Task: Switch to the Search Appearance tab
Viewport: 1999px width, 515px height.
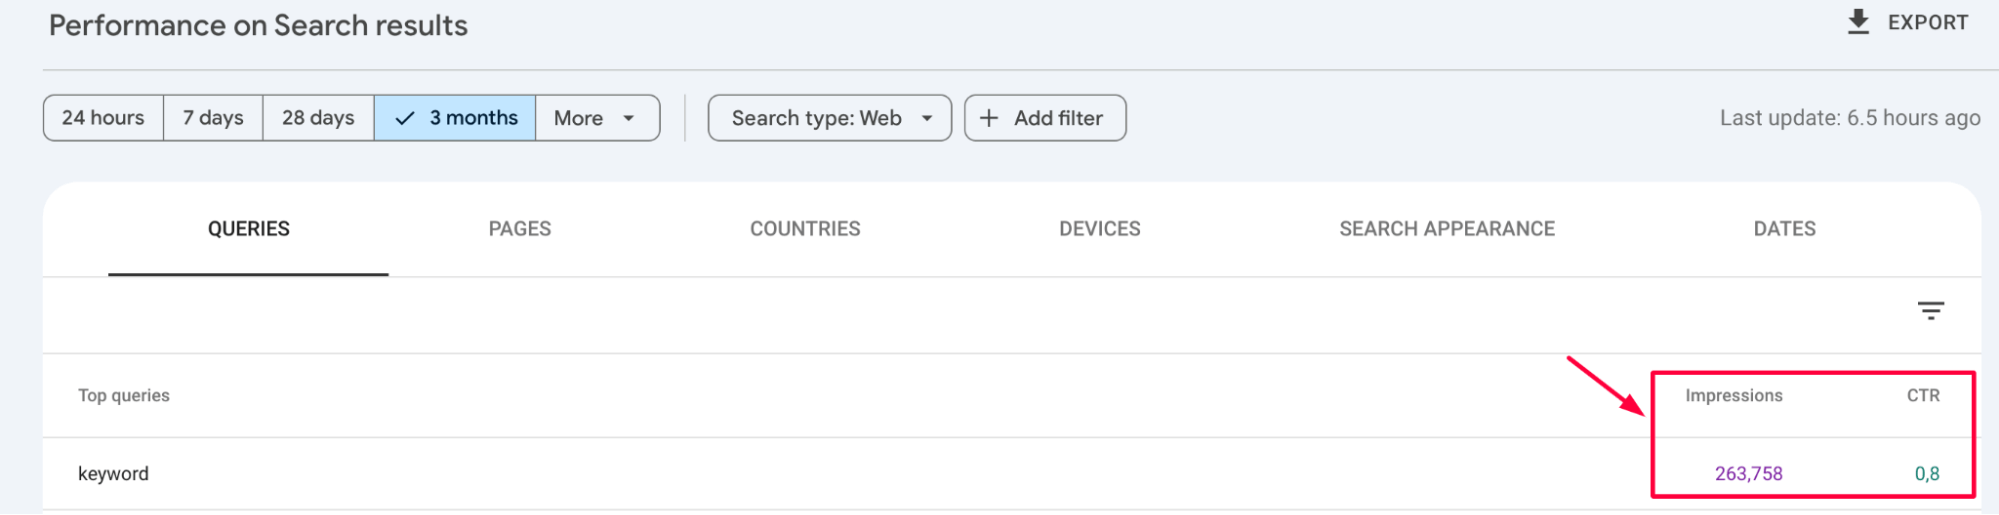Action: pos(1447,229)
